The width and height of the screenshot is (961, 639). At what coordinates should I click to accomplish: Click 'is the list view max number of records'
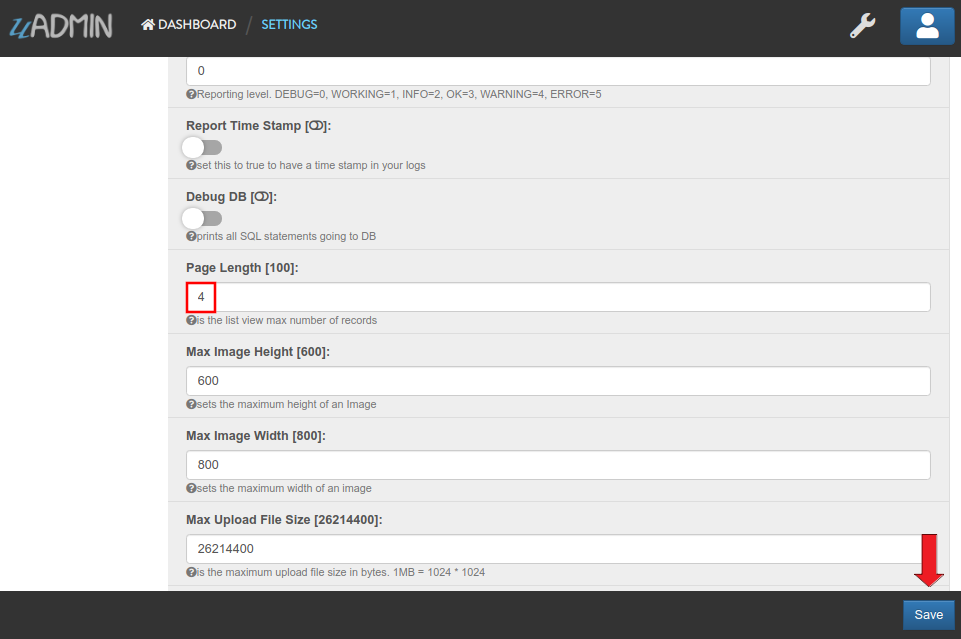click(286, 320)
